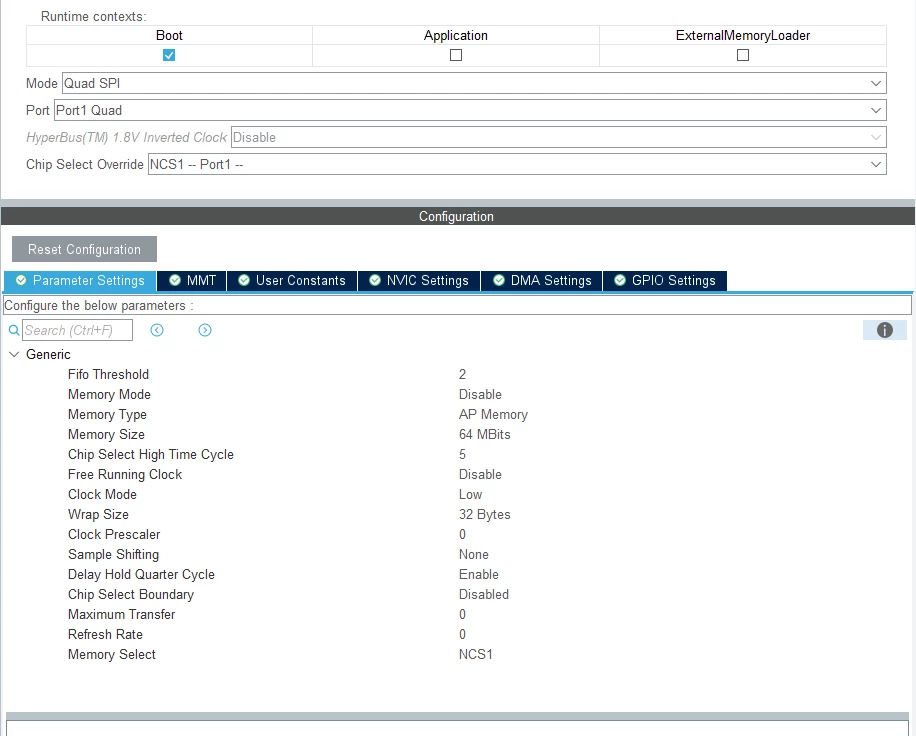
Task: Enable the Application runtime context checkbox
Action: tap(456, 55)
